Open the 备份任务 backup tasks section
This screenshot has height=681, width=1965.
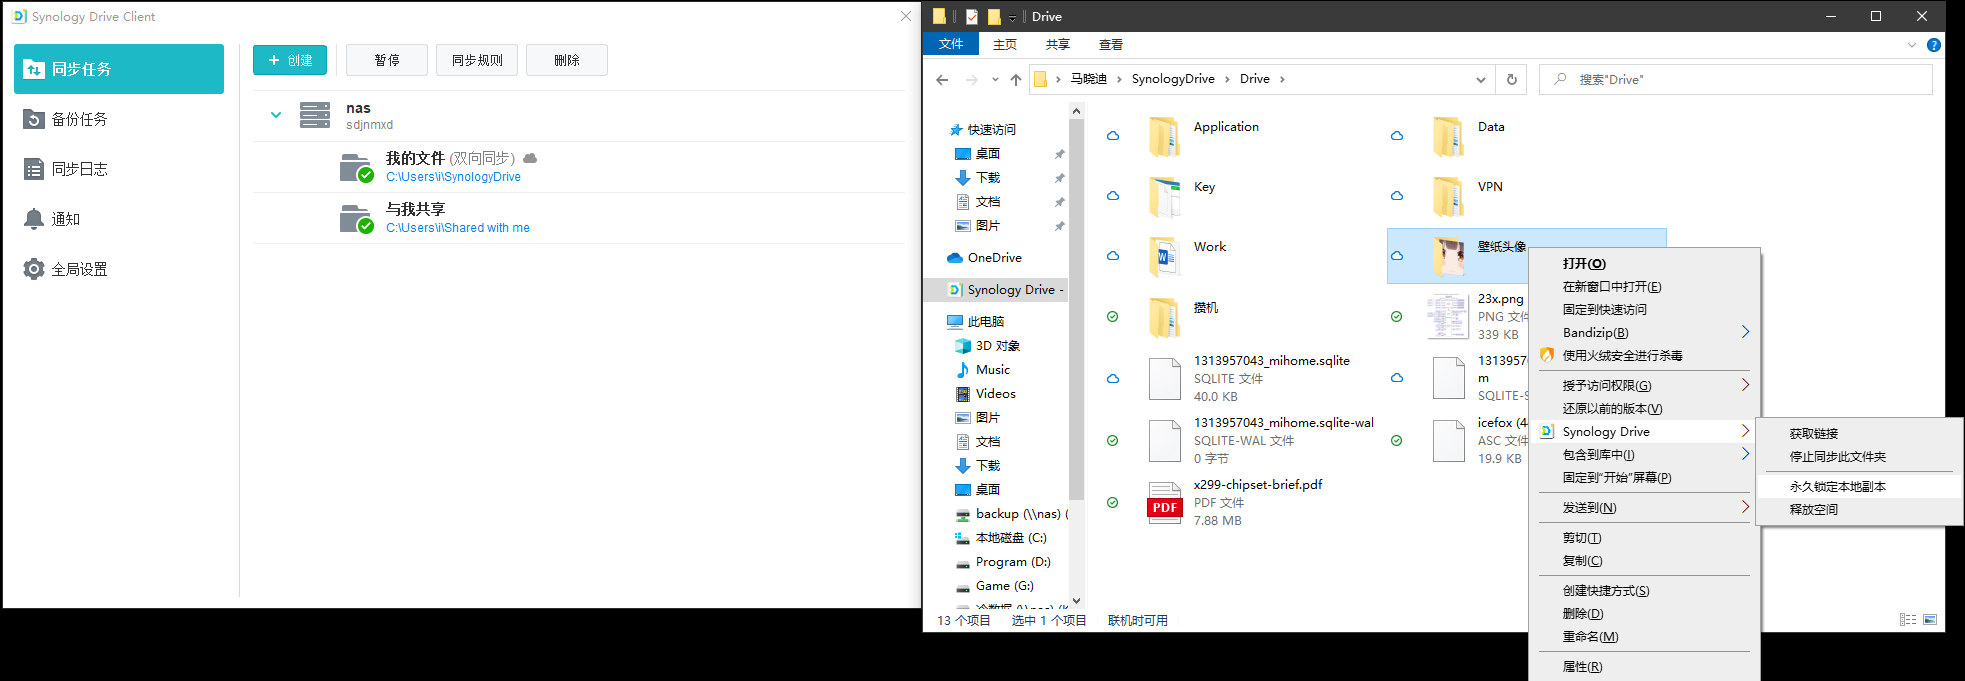pos(119,119)
